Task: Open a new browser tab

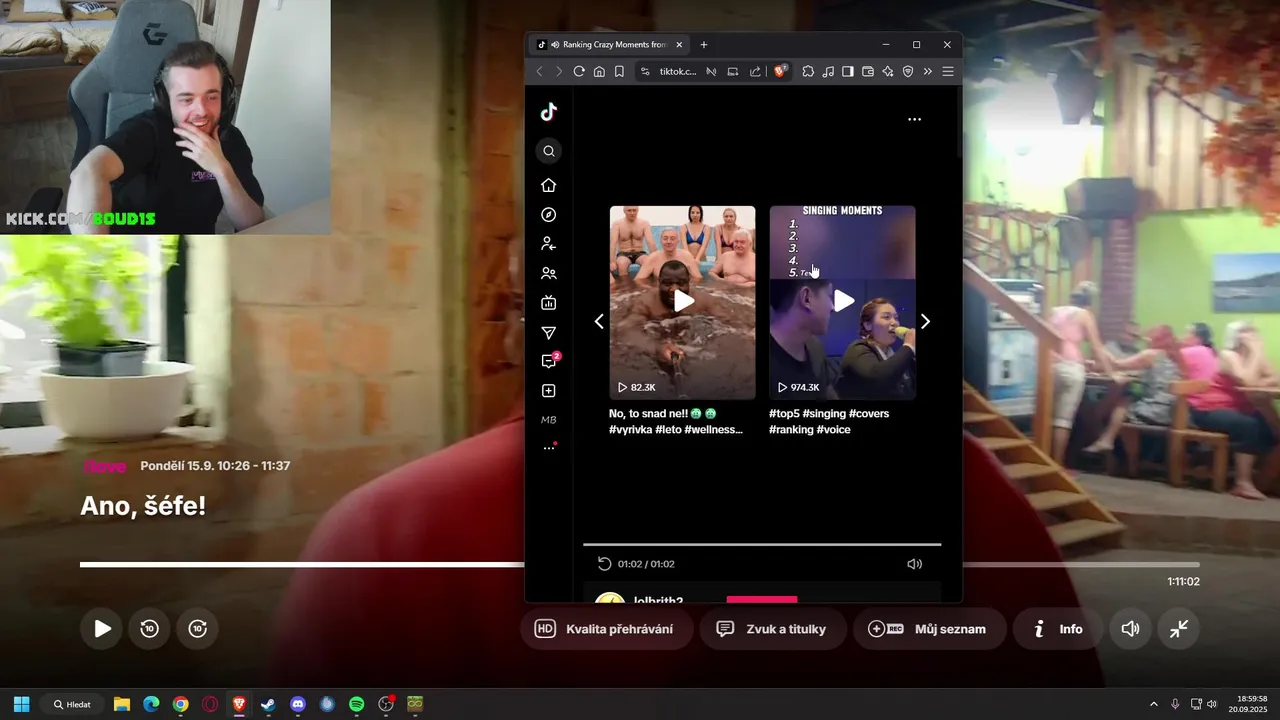Action: [x=704, y=45]
